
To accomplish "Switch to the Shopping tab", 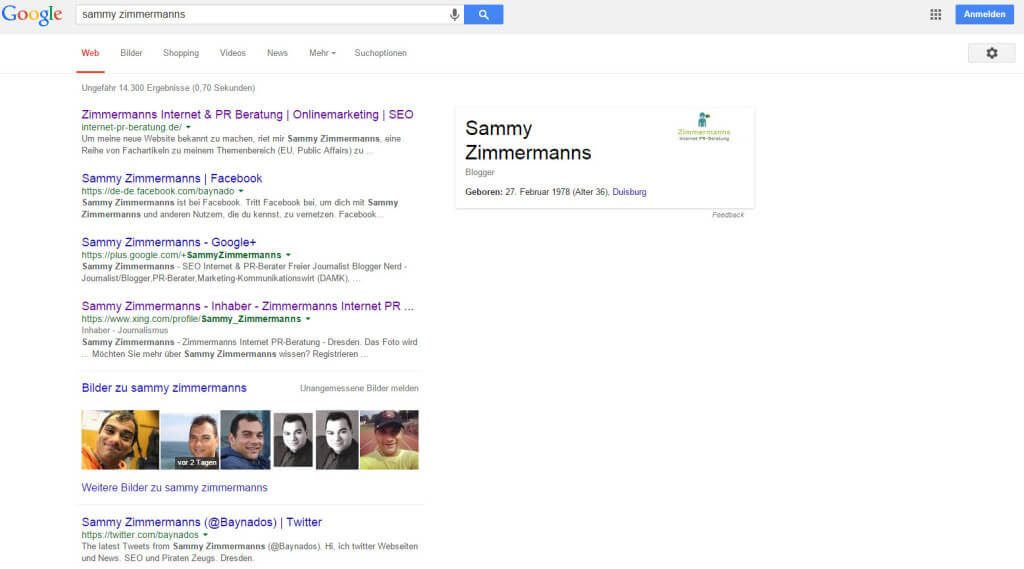I will tap(181, 53).
